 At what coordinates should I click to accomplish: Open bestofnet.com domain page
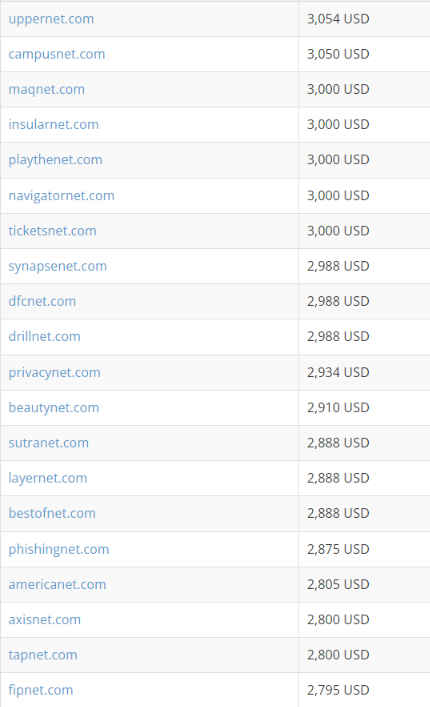(52, 513)
